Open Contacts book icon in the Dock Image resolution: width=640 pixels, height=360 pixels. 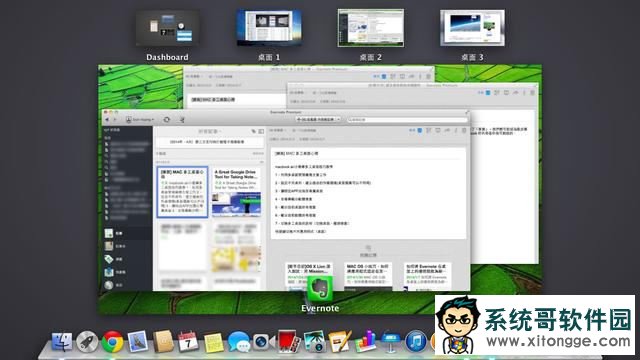tap(163, 341)
